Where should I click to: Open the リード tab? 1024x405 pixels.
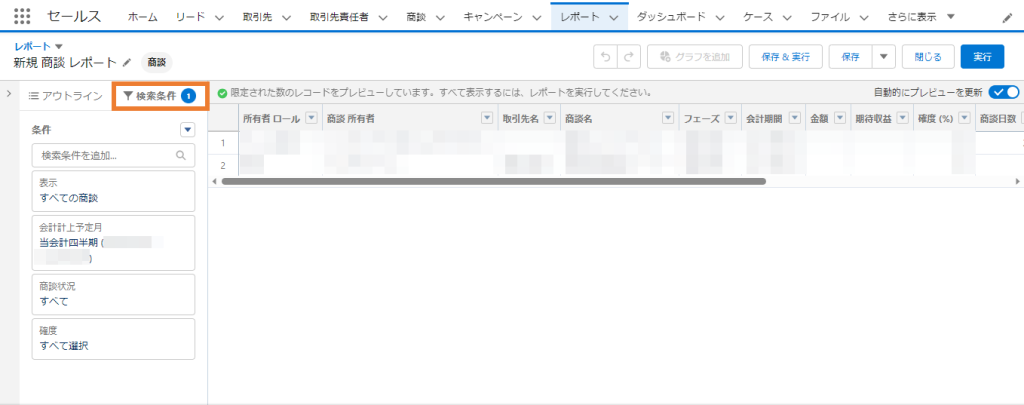190,17
